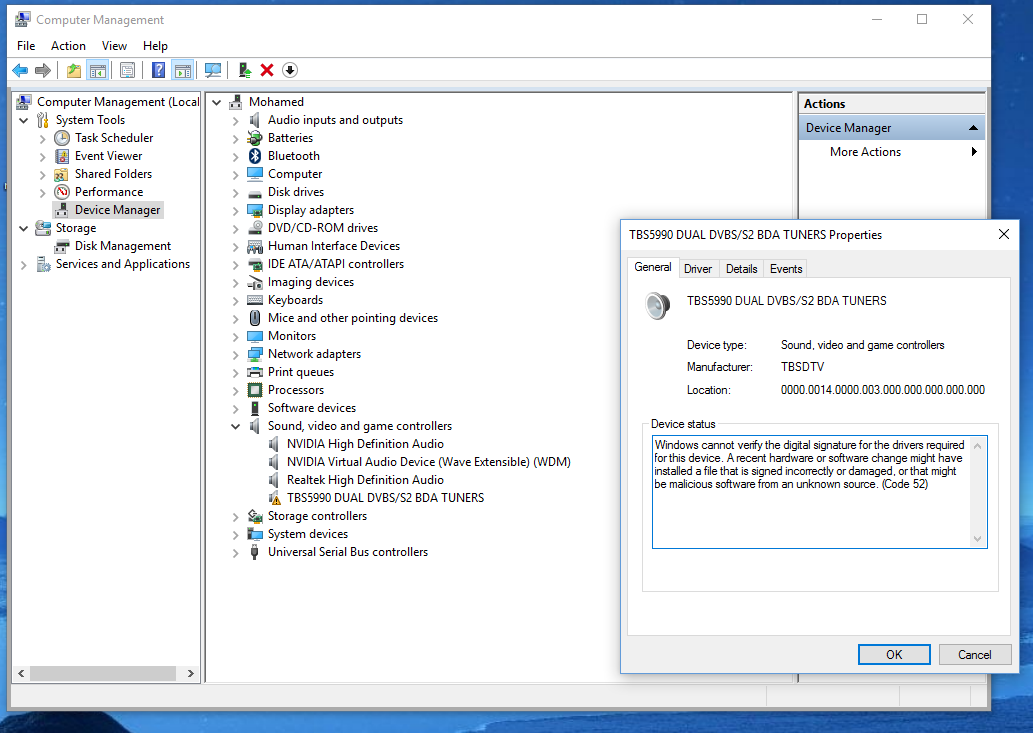Viewport: 1033px width, 733px height.
Task: Toggle Show/Hide Action Pane toolbar icon
Action: pos(182,70)
